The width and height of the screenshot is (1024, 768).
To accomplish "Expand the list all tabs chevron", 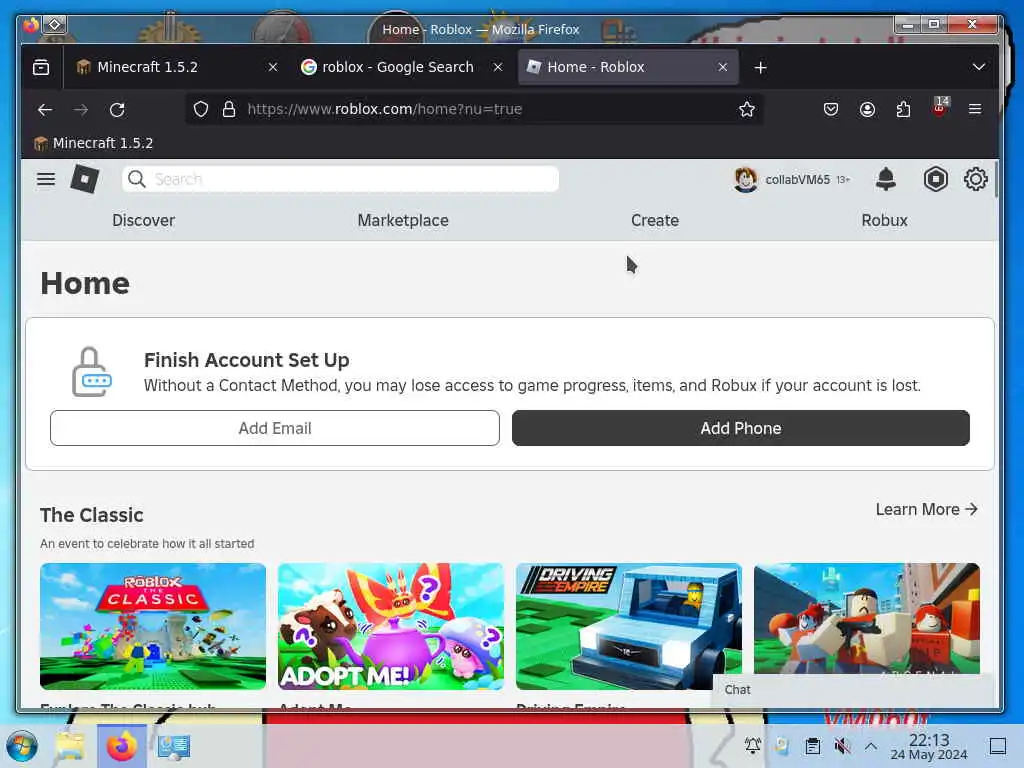I will (978, 67).
